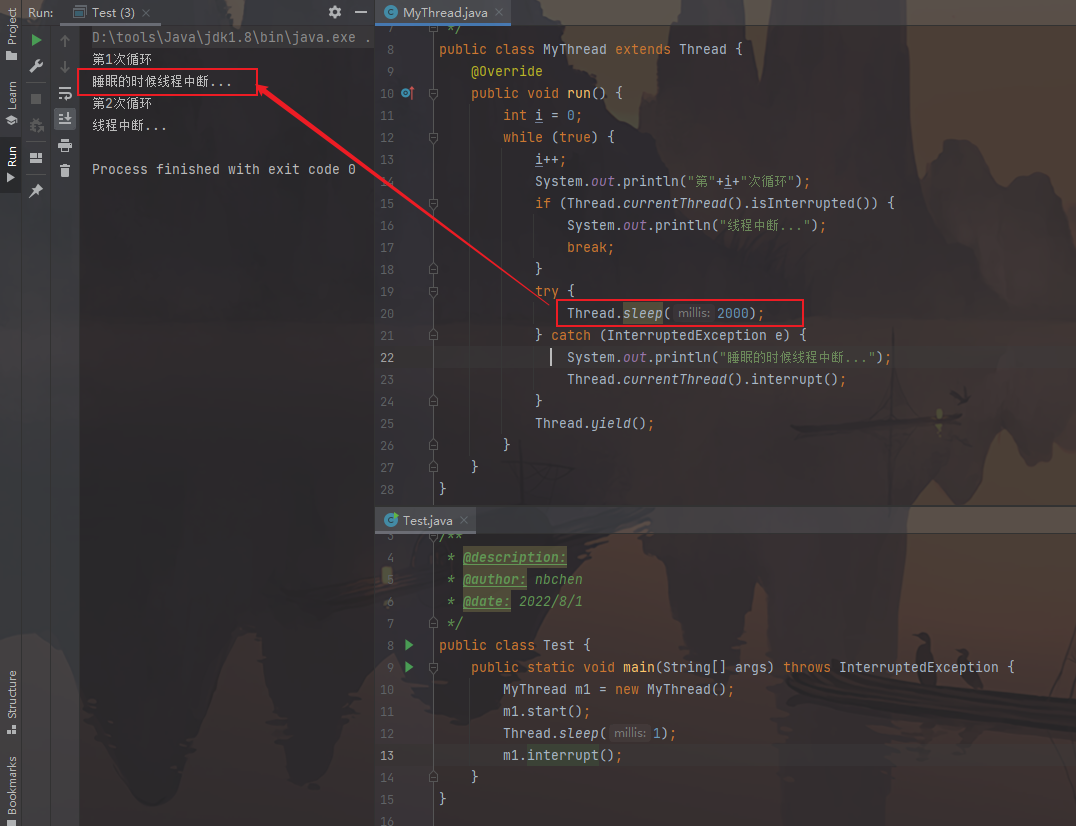Click the Restore Layout icon in Run panel
Image resolution: width=1076 pixels, height=826 pixels.
coord(36,158)
